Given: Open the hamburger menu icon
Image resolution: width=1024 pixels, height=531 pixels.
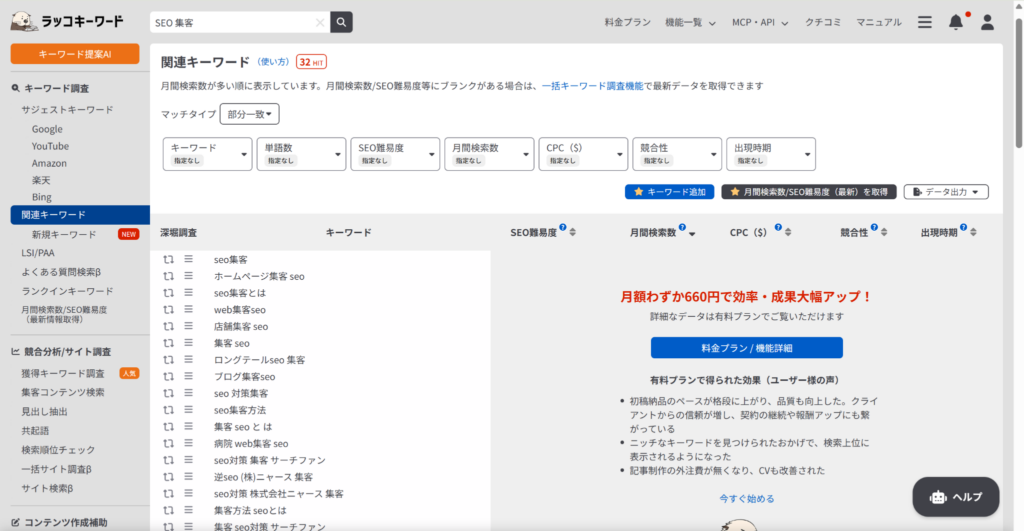Looking at the screenshot, I should coord(925,22).
